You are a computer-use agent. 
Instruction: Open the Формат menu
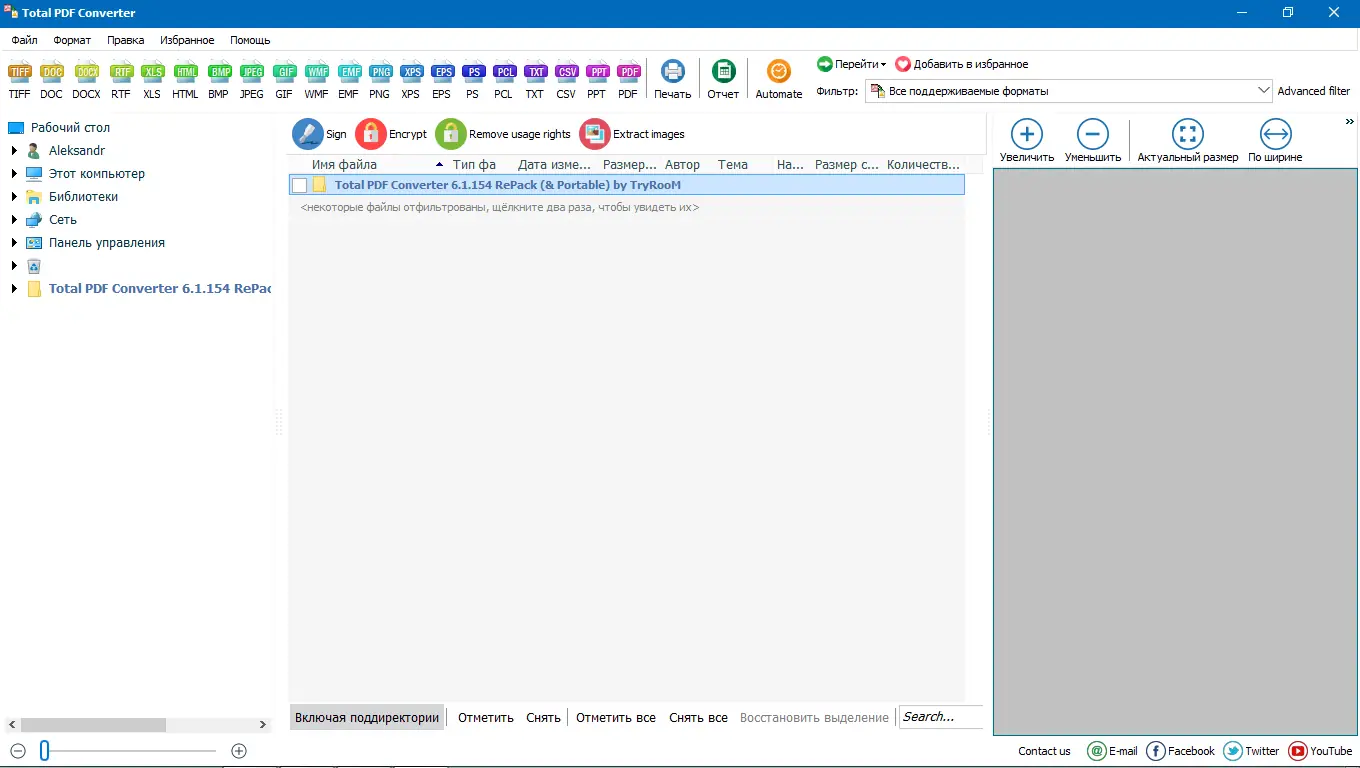tap(71, 40)
